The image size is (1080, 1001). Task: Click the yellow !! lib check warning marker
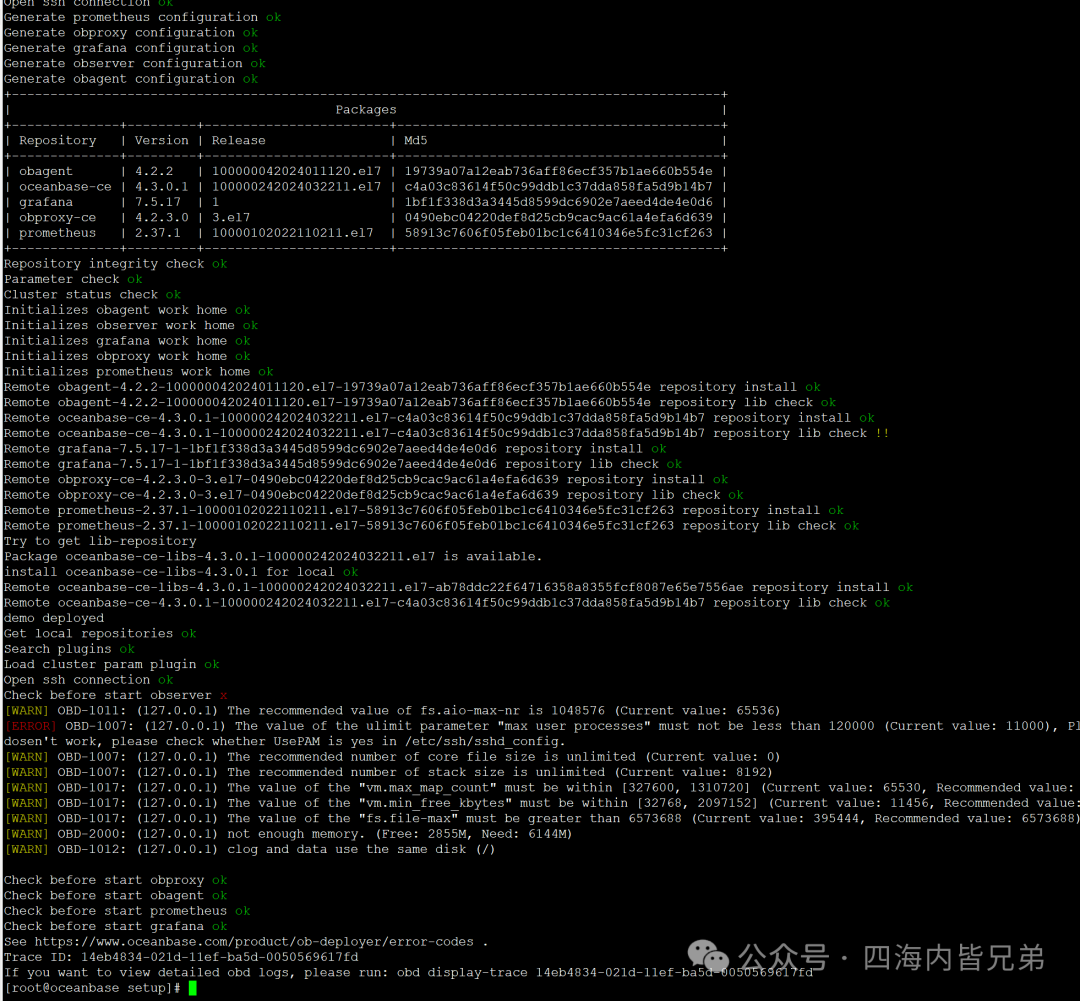(x=882, y=433)
